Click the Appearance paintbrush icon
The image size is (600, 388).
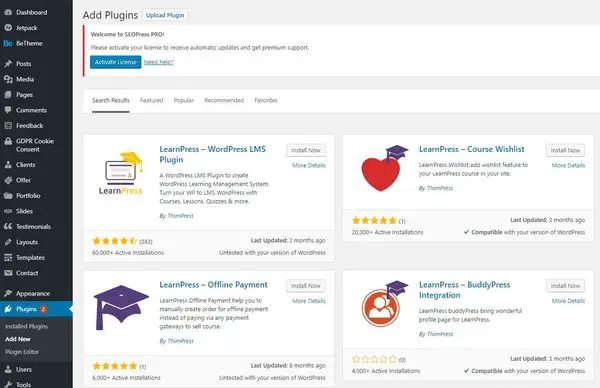(x=8, y=293)
